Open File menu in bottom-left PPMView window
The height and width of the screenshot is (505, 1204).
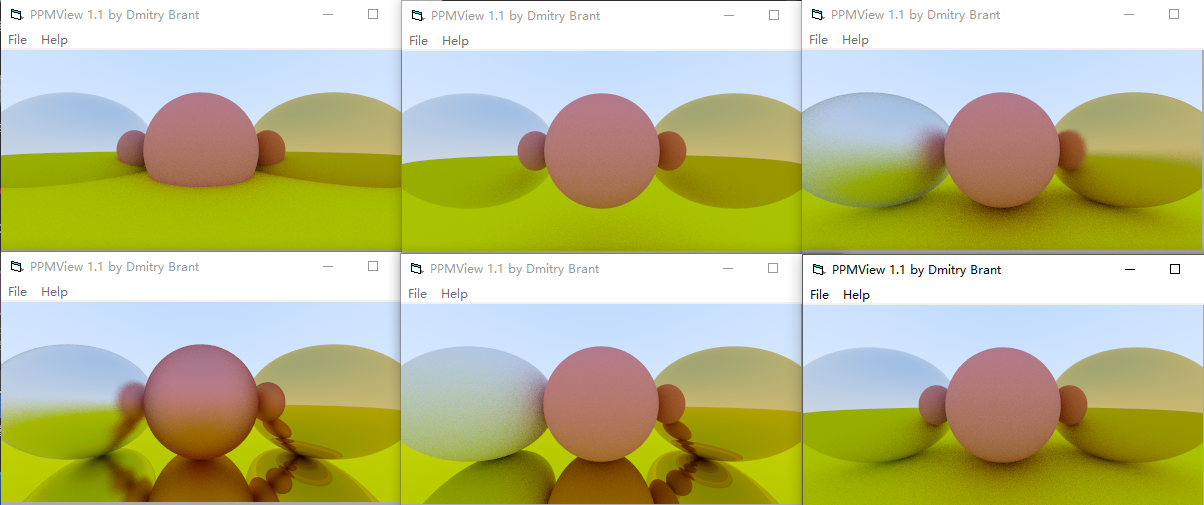click(x=18, y=291)
